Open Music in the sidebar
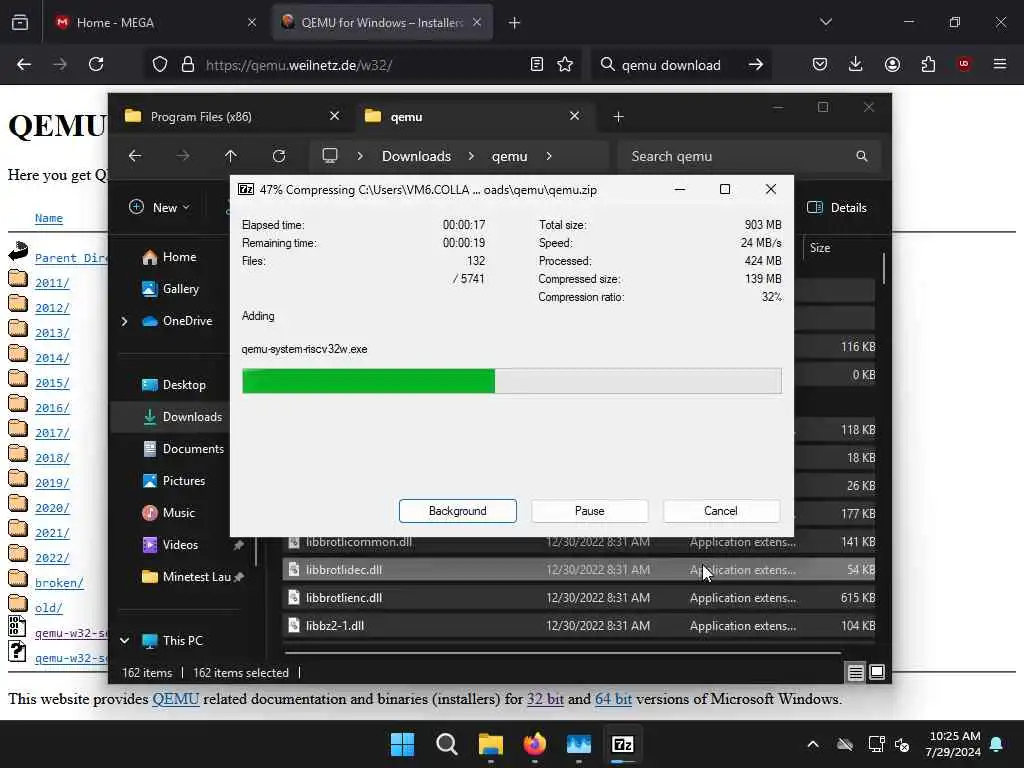This screenshot has width=1024, height=768. (x=168, y=513)
